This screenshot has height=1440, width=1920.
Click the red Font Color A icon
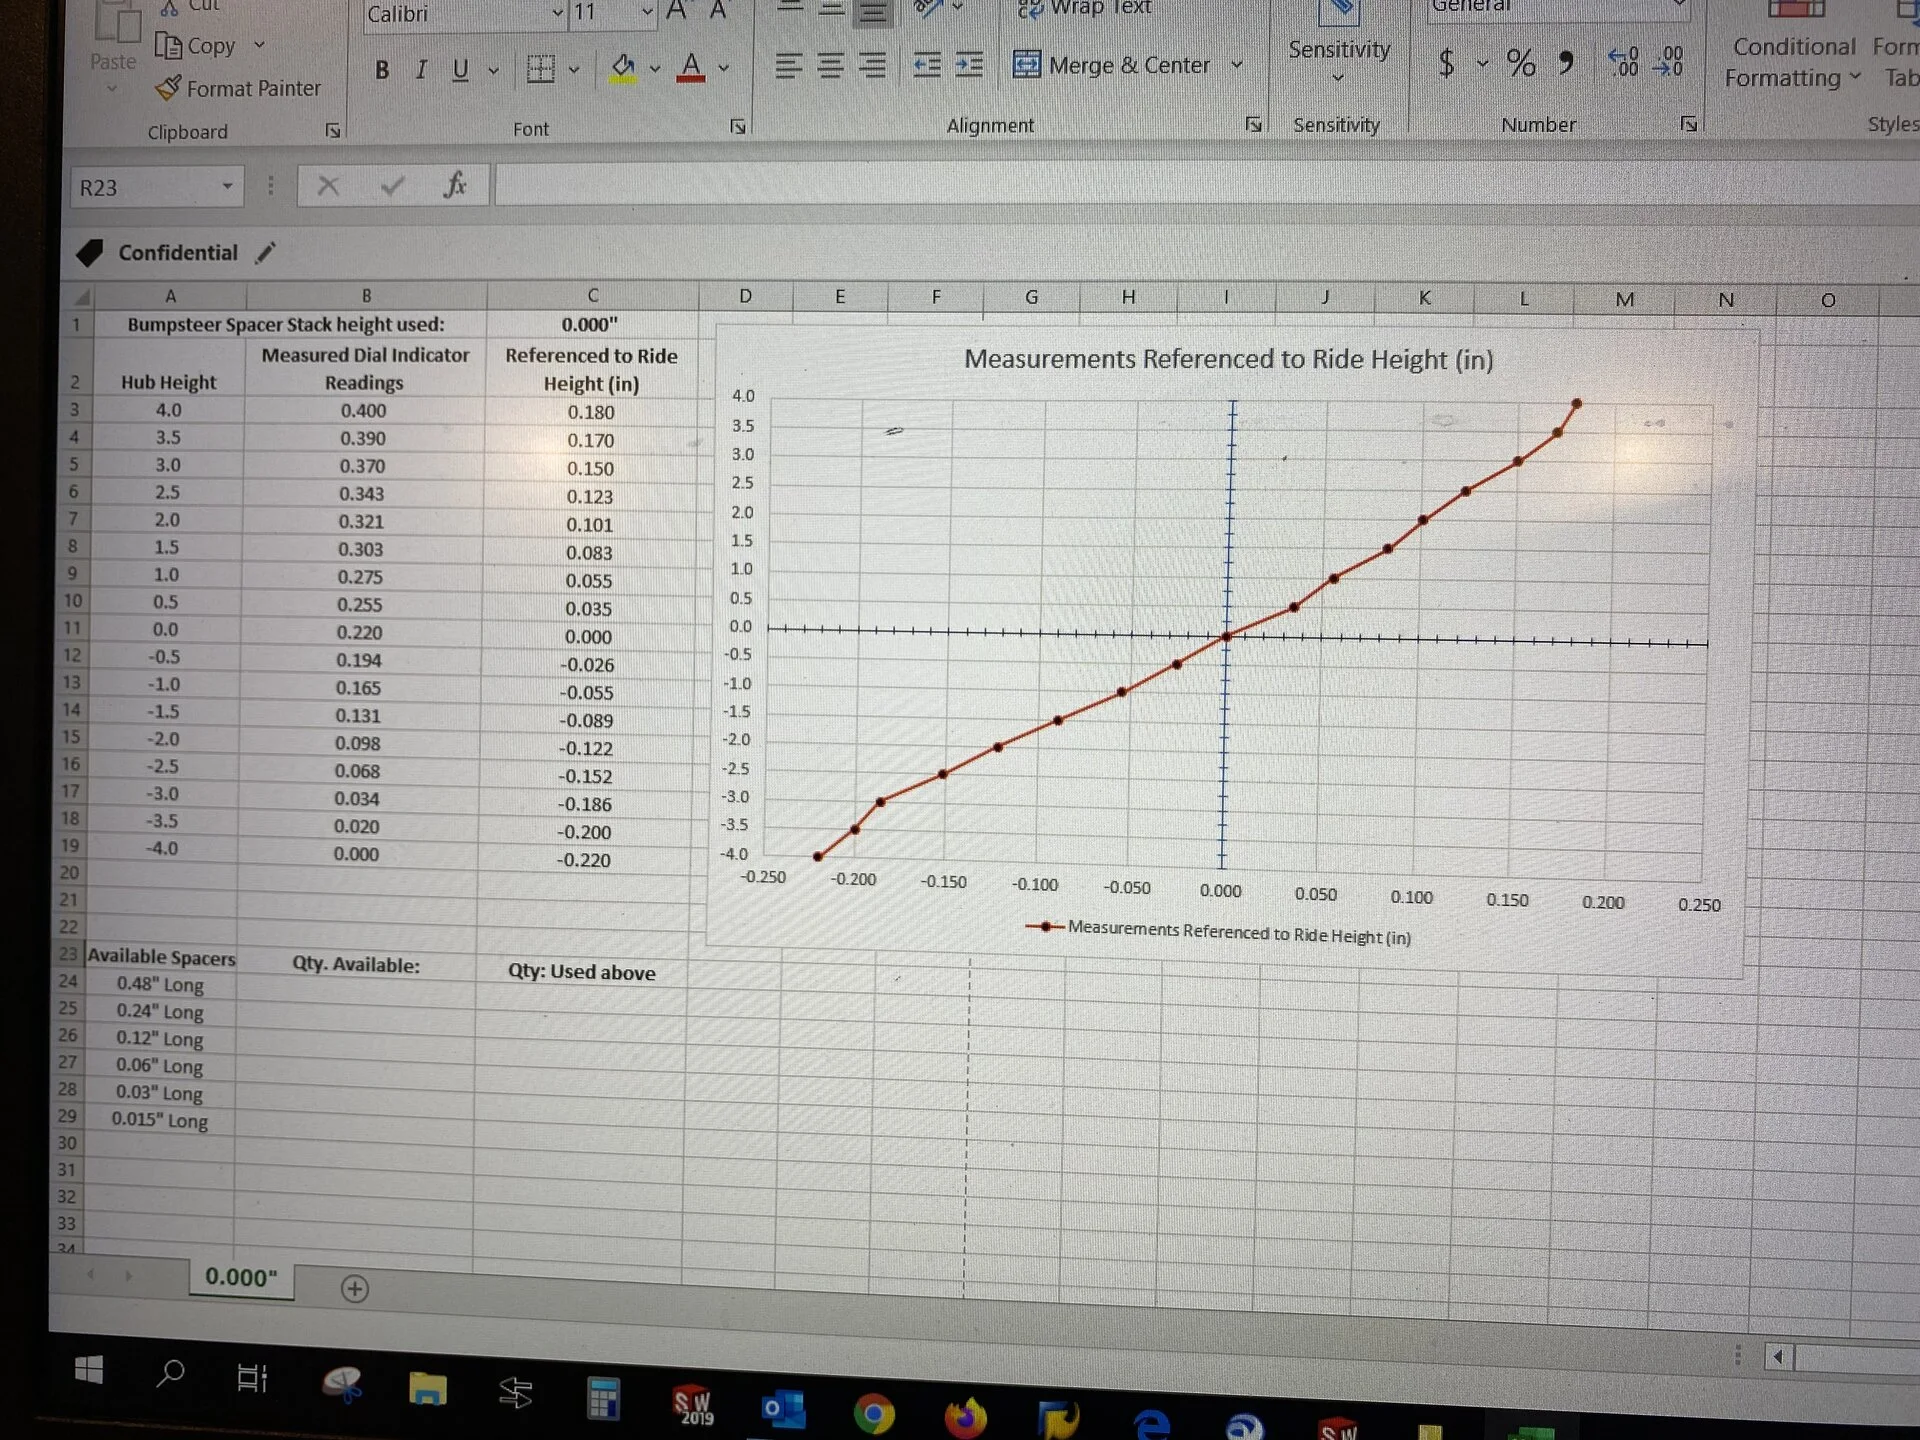(690, 67)
